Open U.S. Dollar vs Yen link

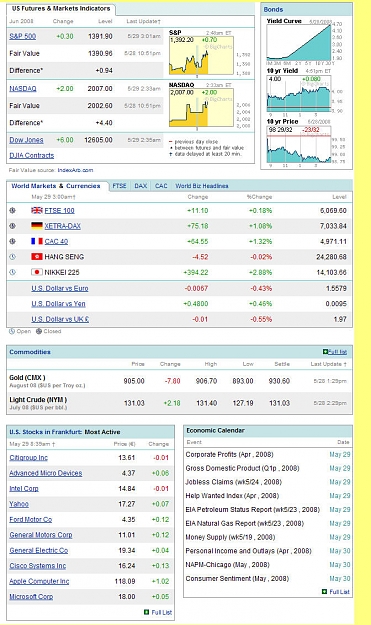click(x=59, y=304)
